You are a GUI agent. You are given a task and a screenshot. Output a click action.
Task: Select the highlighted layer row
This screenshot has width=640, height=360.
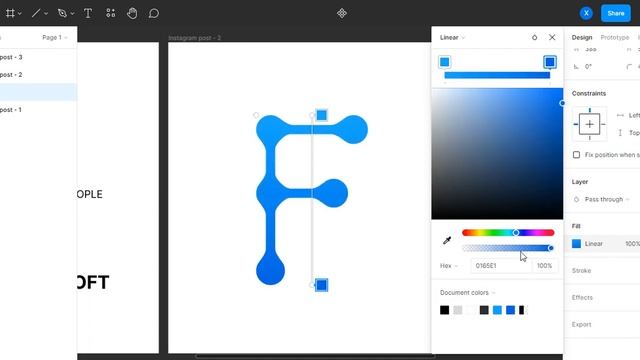pos(38,92)
